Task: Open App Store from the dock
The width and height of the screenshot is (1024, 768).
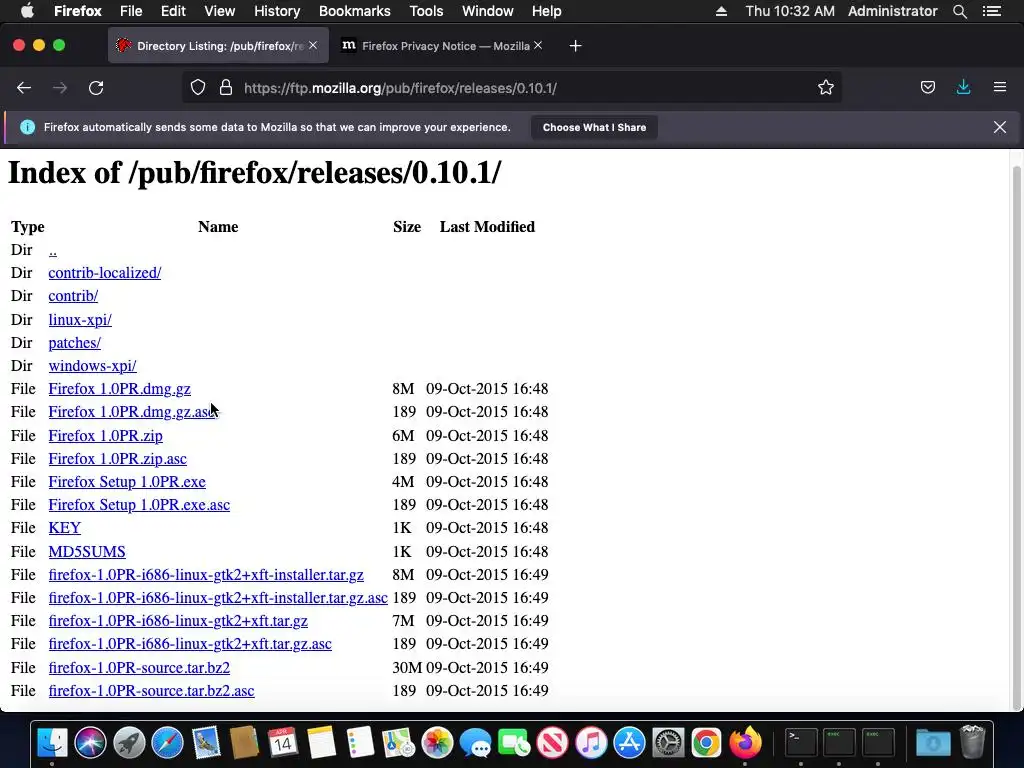Action: [x=630, y=743]
